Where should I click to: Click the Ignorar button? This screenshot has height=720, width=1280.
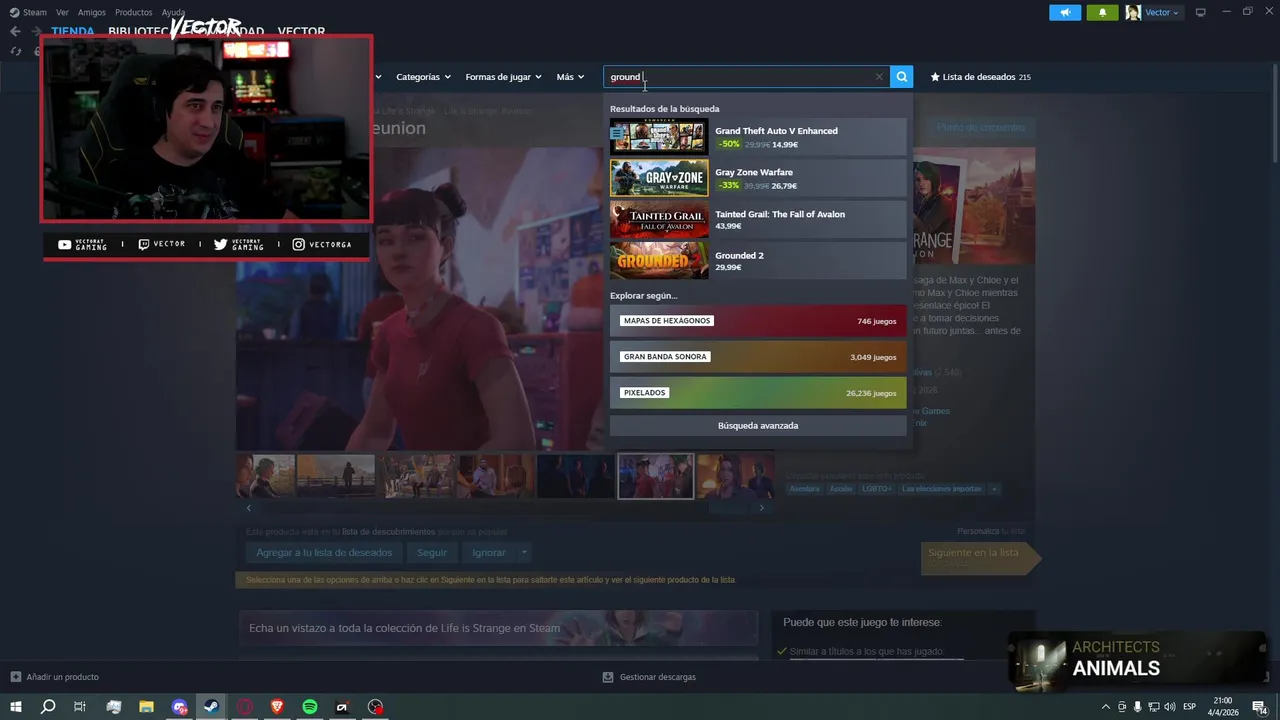coord(489,552)
